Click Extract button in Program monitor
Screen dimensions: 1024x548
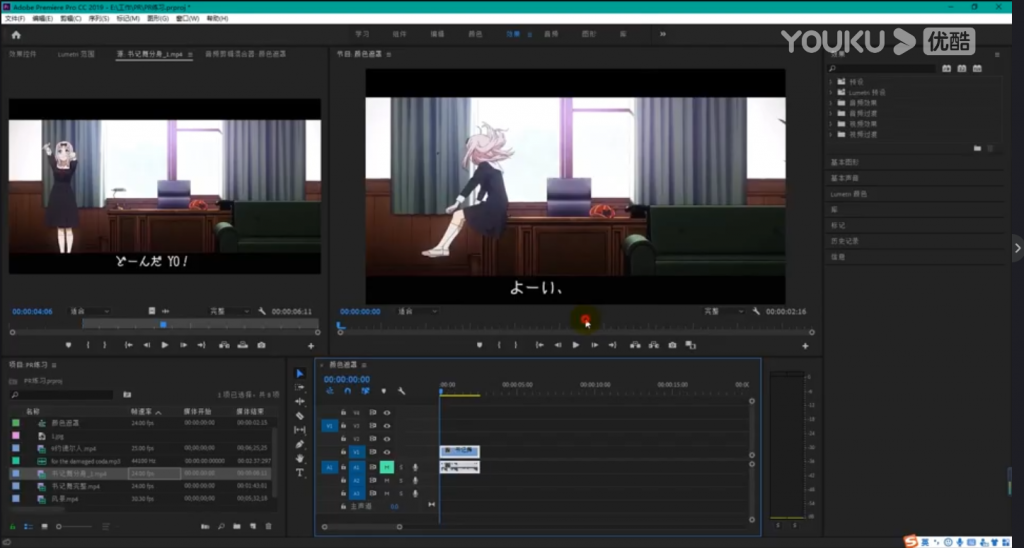click(654, 345)
